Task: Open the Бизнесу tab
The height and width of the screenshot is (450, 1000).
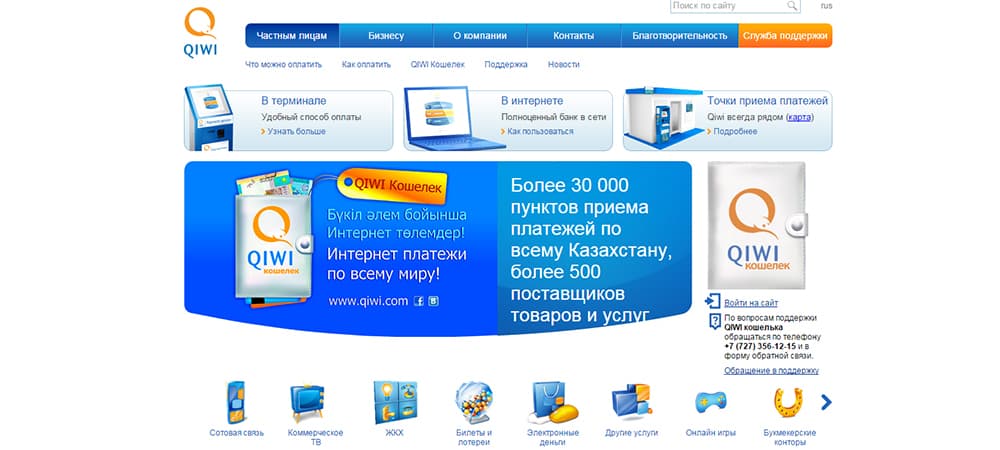Action: coord(386,36)
